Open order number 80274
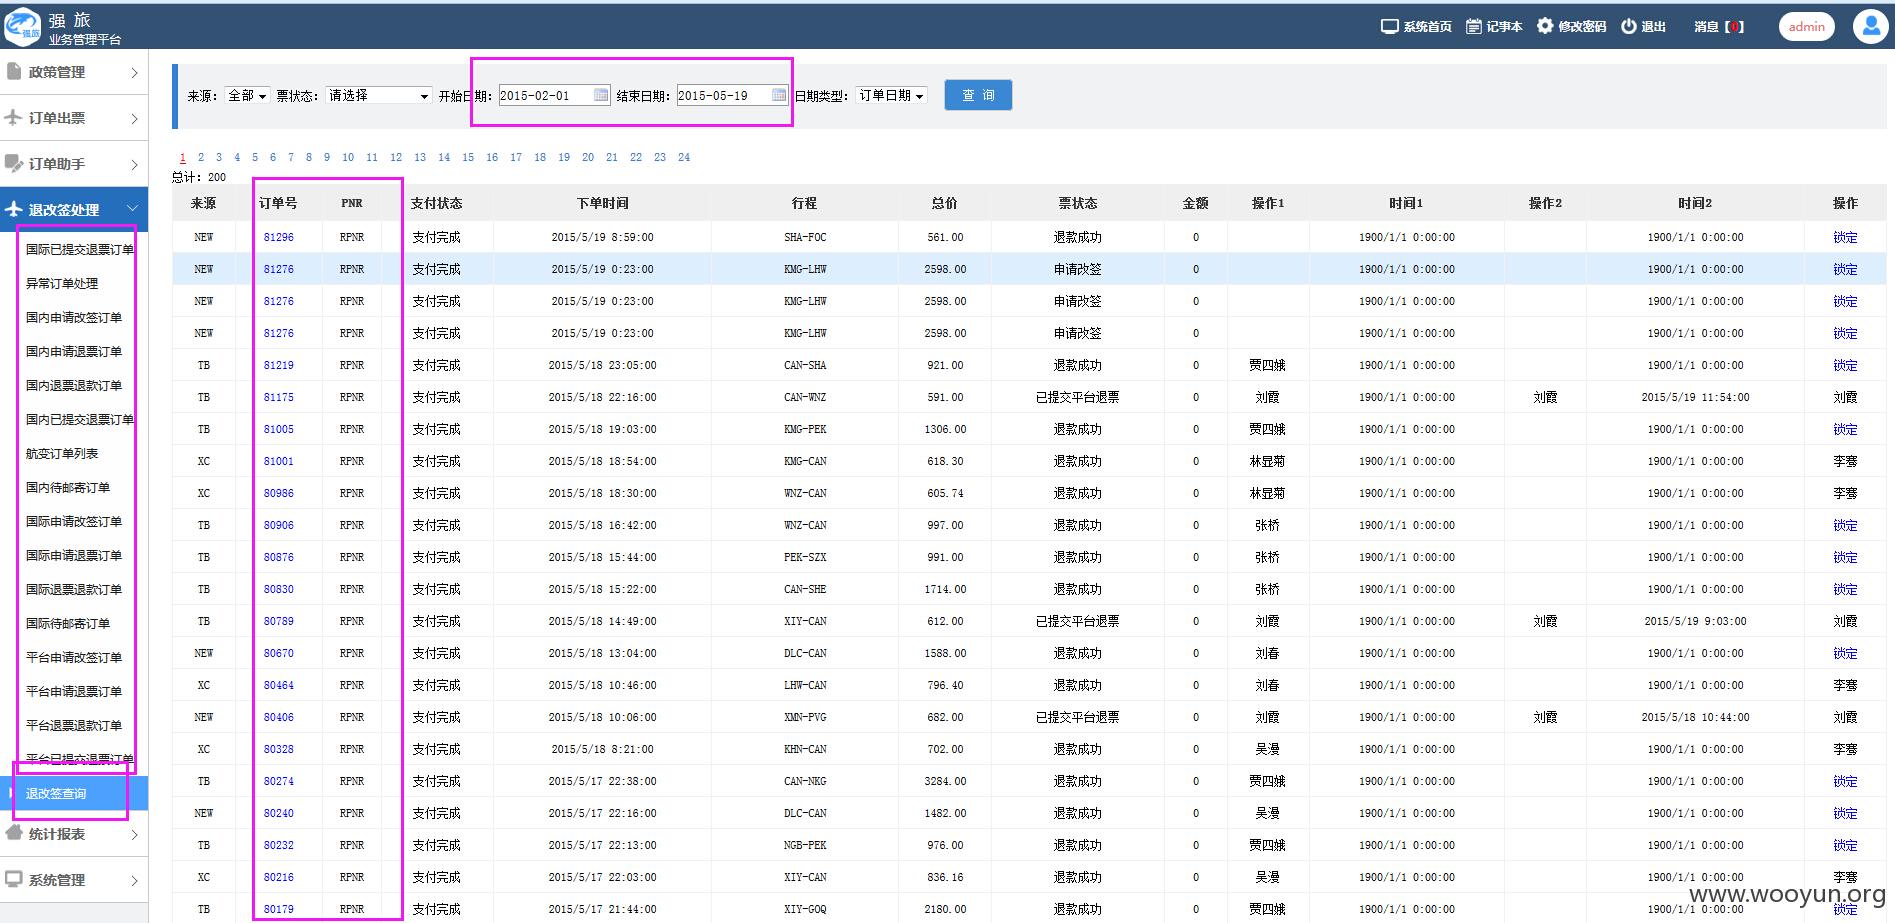Viewport: 1895px width, 923px height. (x=279, y=781)
